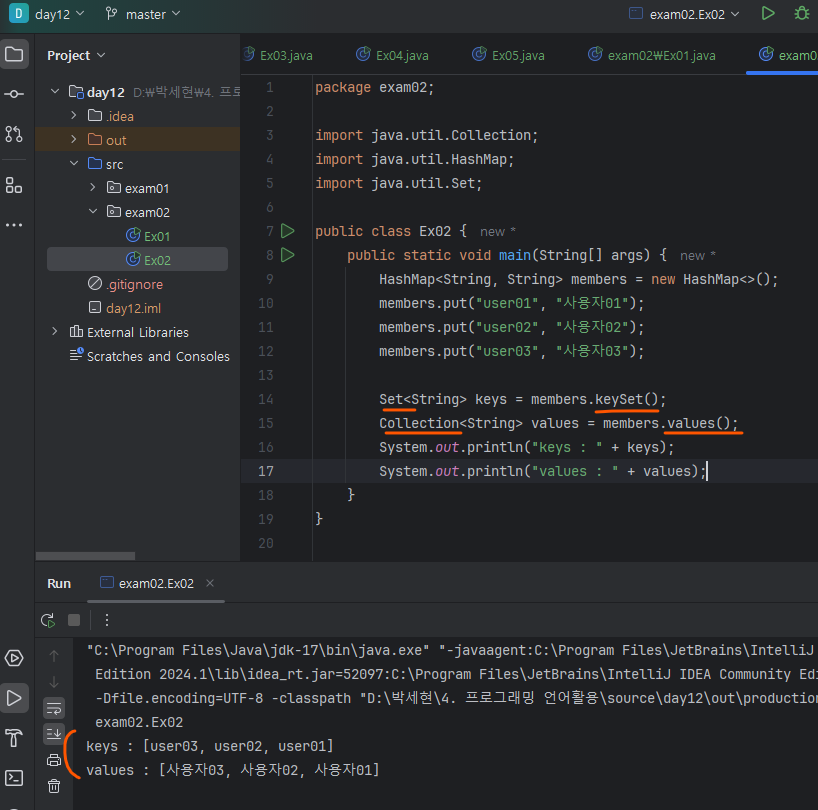The image size is (818, 810).
Task: Toggle soft-wrap in Run console
Action: [54, 708]
